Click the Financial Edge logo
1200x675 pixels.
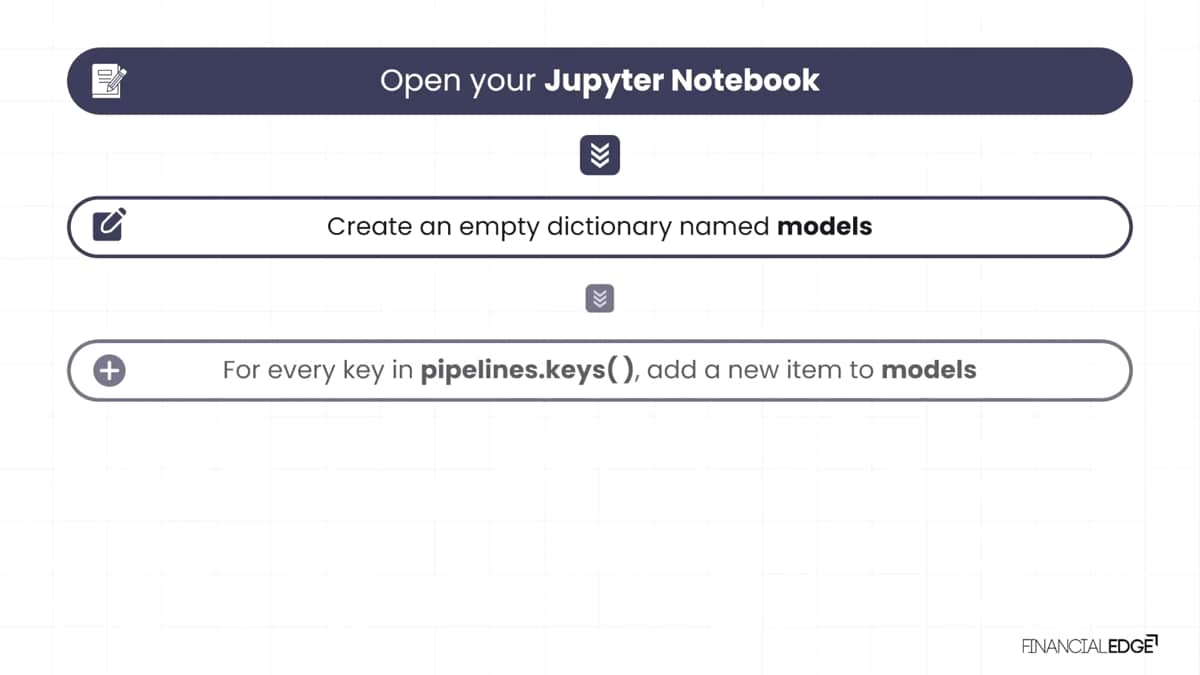point(1089,645)
